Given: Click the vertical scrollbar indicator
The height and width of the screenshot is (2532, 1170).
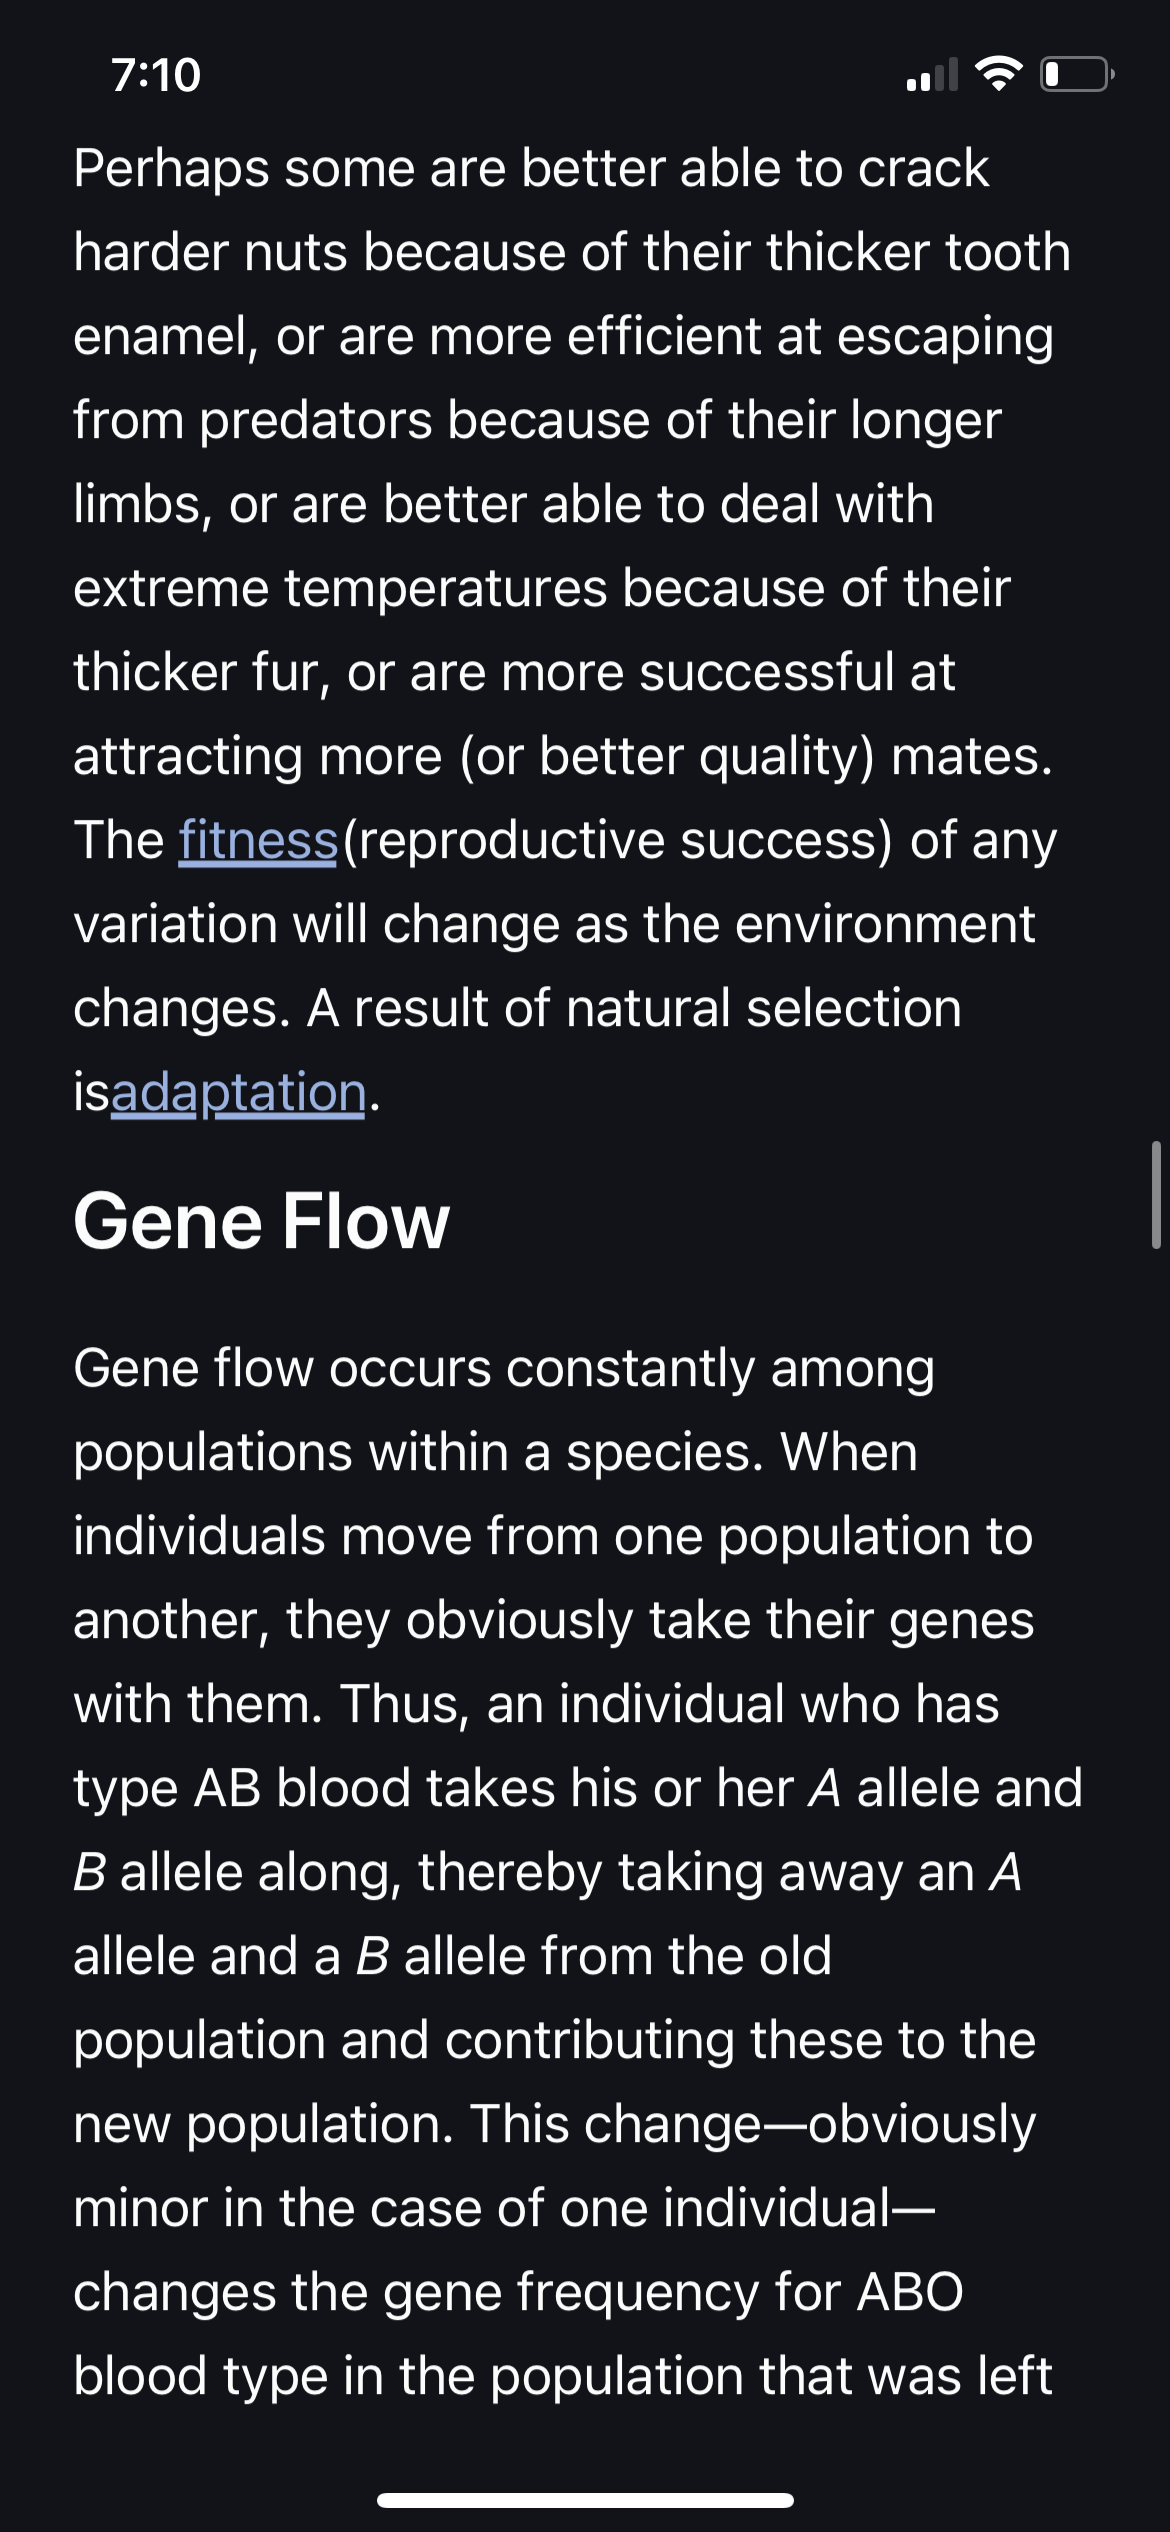Looking at the screenshot, I should pyautogui.click(x=1156, y=1194).
